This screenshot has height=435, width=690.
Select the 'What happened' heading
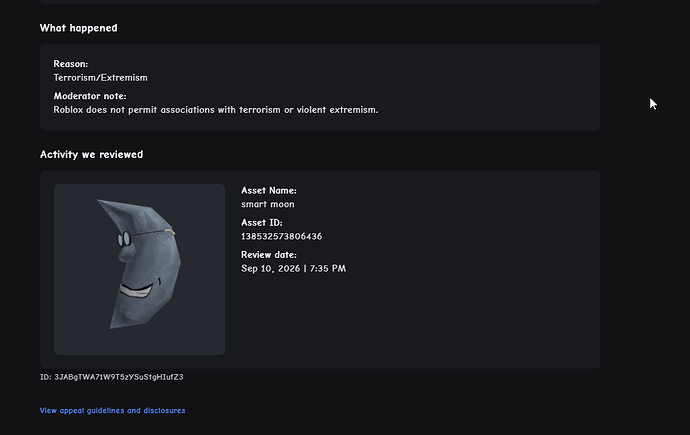coord(79,28)
